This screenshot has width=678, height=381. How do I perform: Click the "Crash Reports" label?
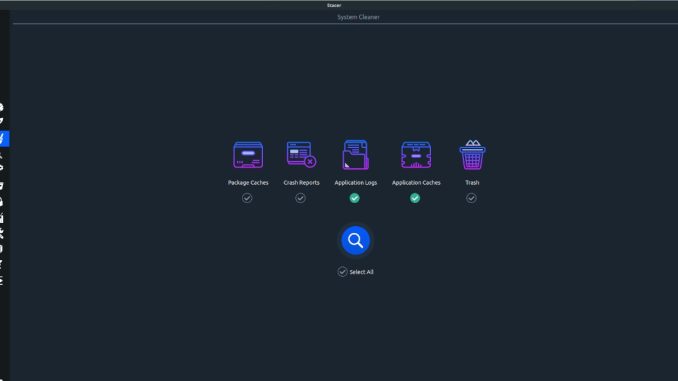(x=301, y=182)
